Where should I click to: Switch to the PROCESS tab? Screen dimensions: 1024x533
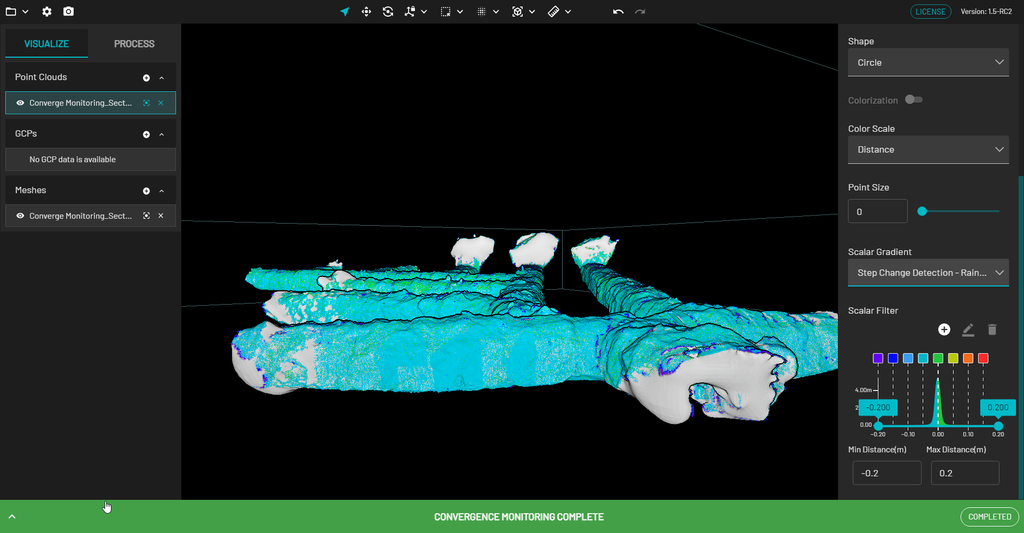[x=134, y=44]
